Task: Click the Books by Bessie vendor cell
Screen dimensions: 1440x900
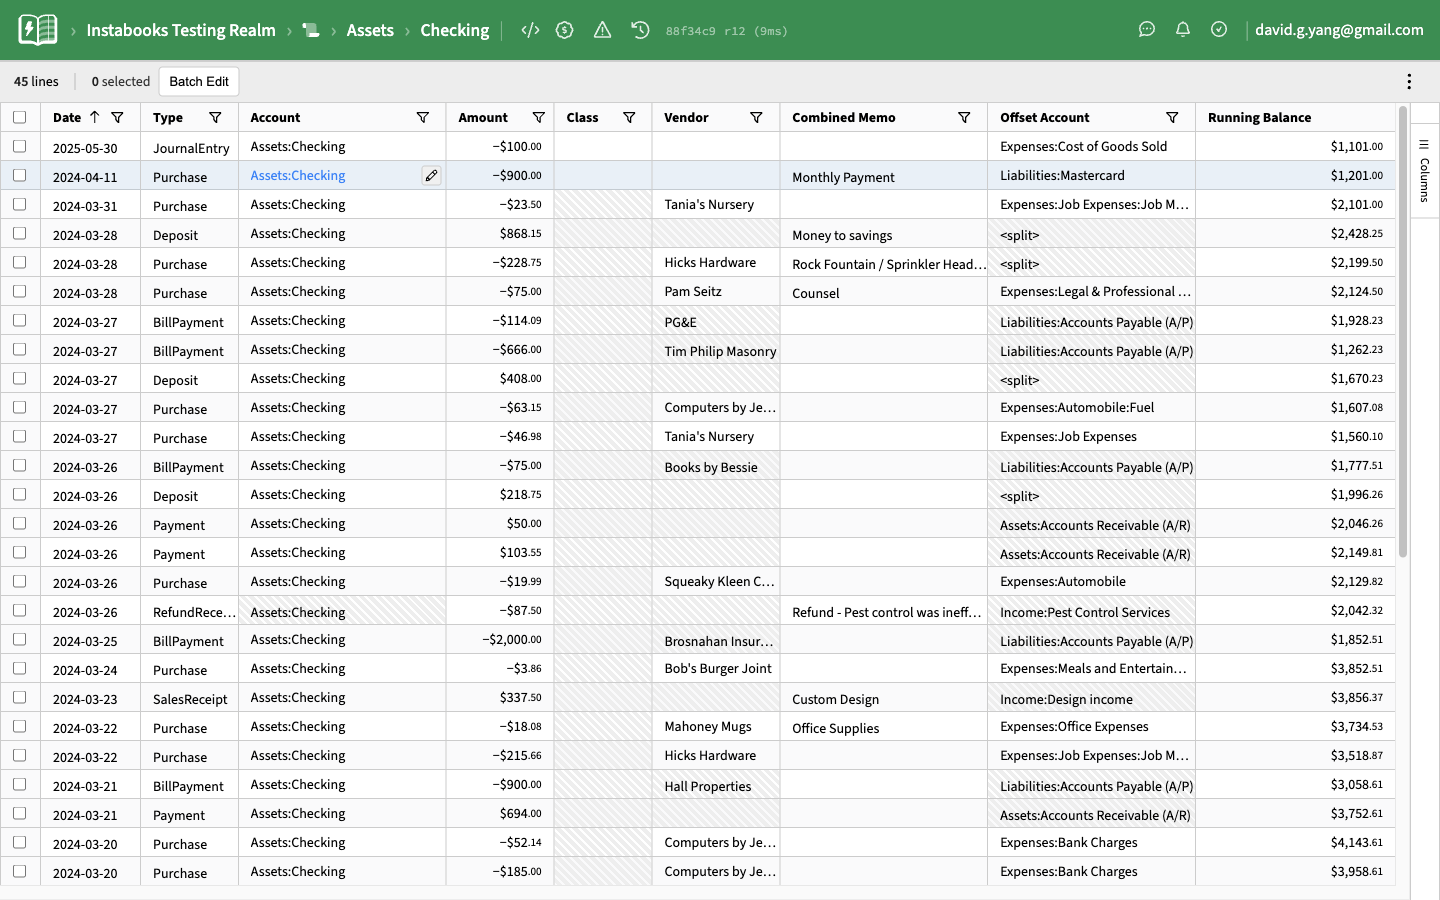Action: [x=715, y=467]
